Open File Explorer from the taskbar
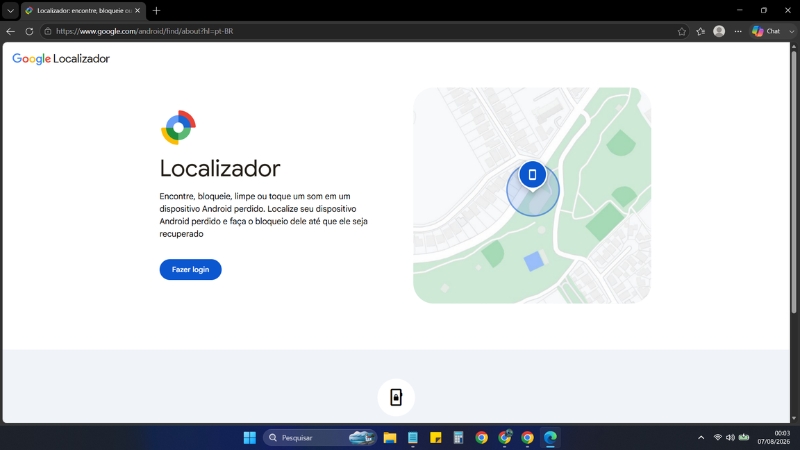The image size is (800, 450). click(390, 438)
